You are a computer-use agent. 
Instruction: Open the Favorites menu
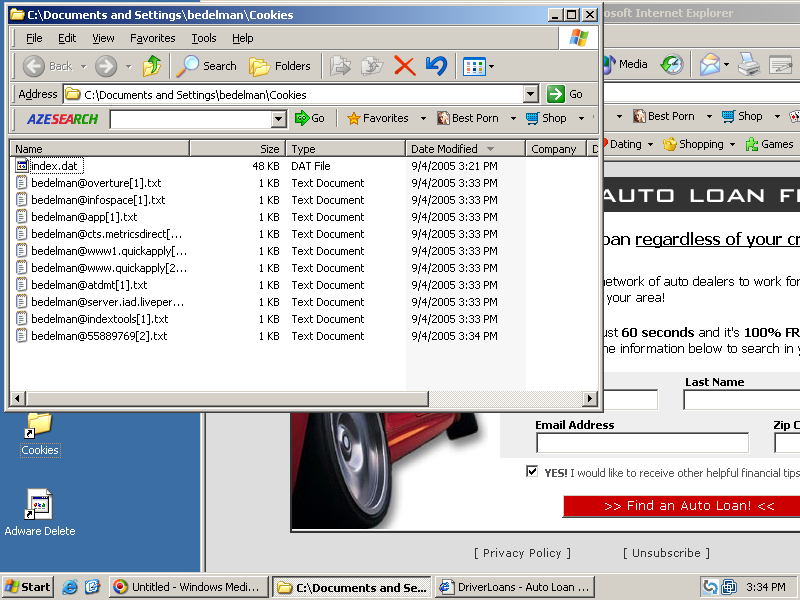point(153,38)
